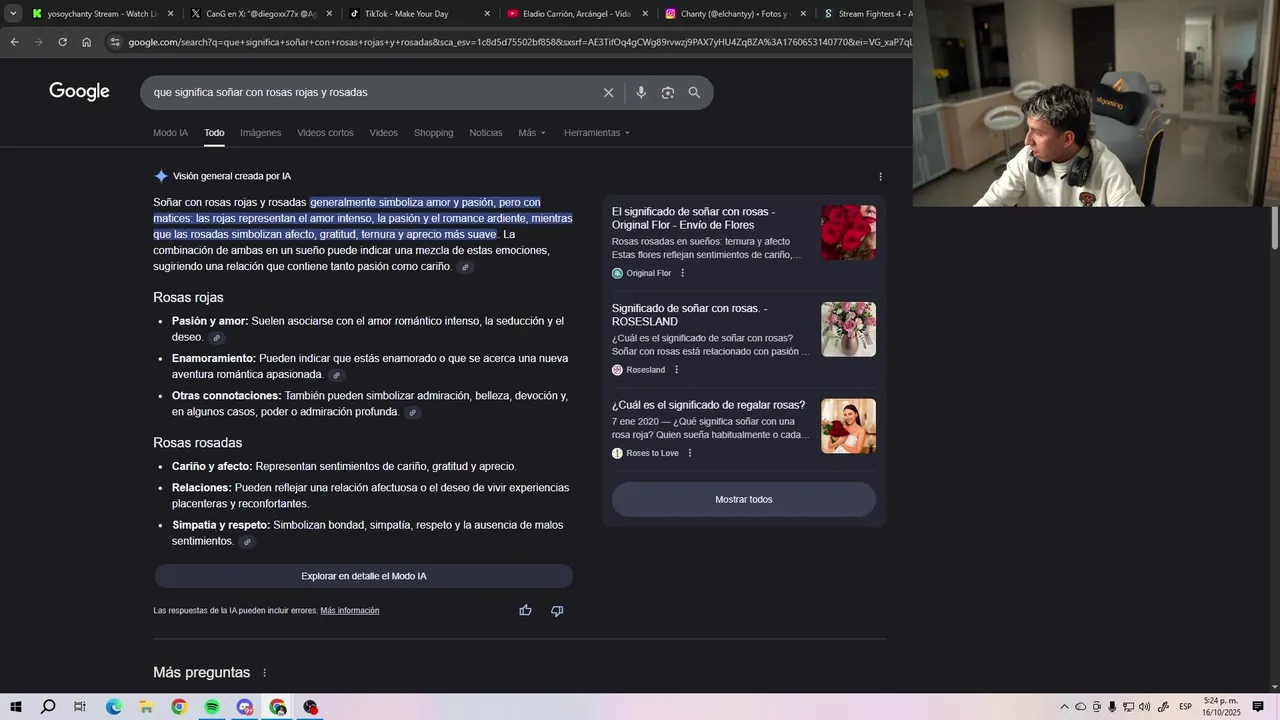
Task: Open Windows taskbar search
Action: 48,707
